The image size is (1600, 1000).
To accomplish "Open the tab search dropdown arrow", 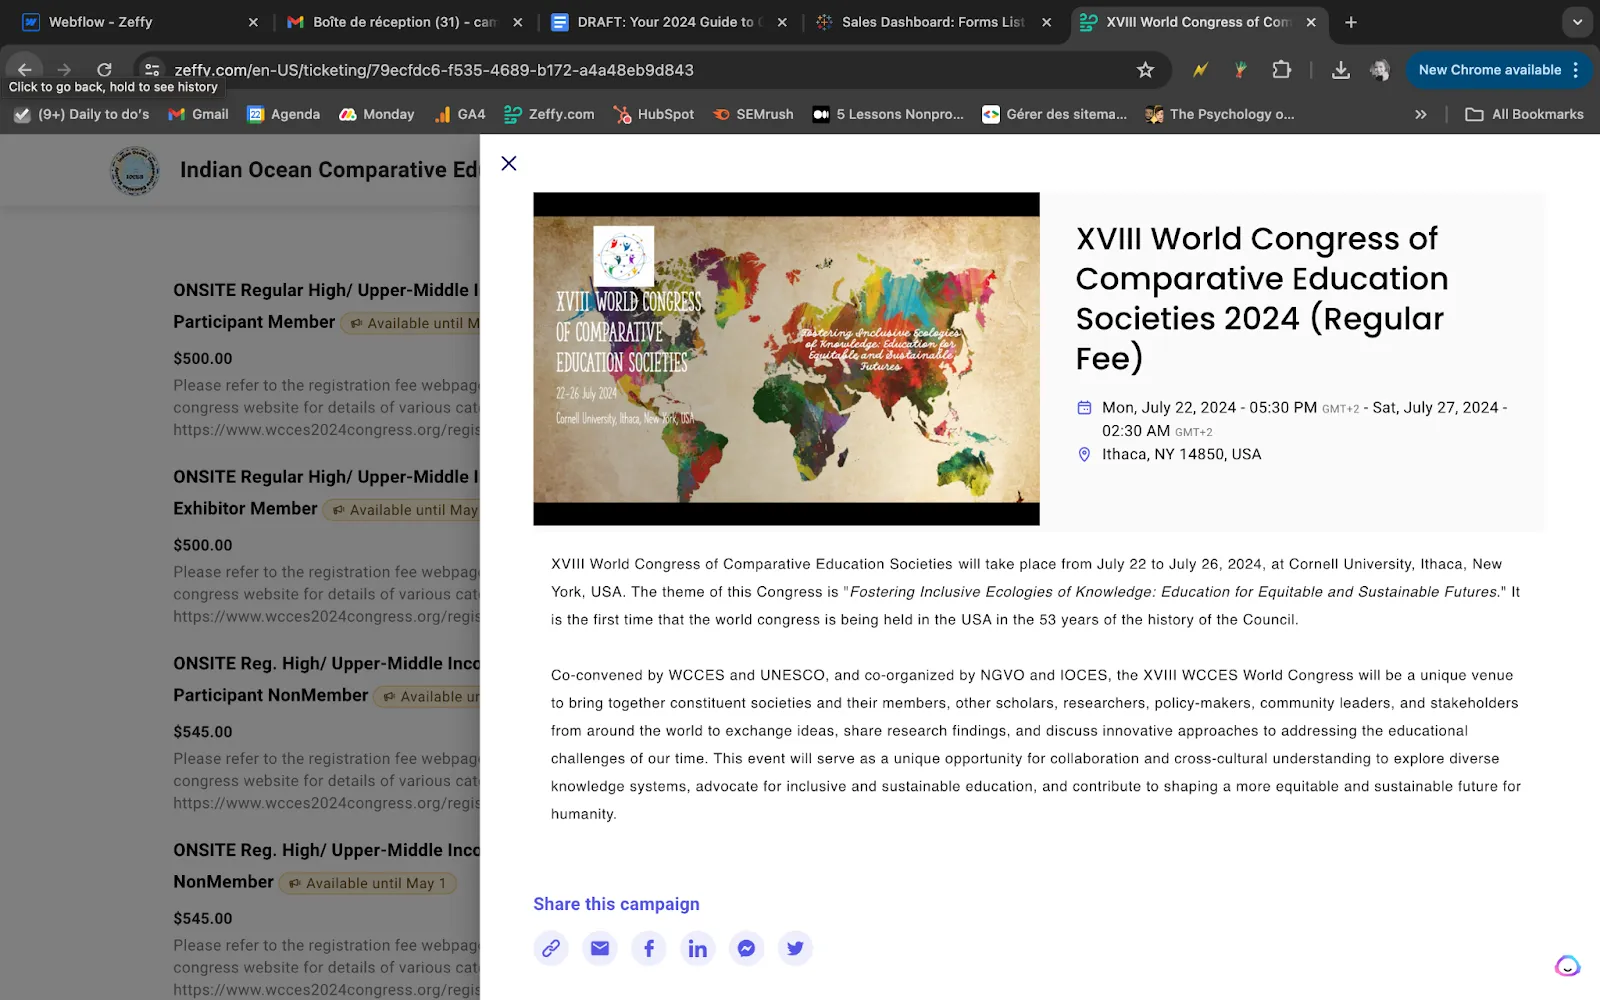I will click(1577, 22).
